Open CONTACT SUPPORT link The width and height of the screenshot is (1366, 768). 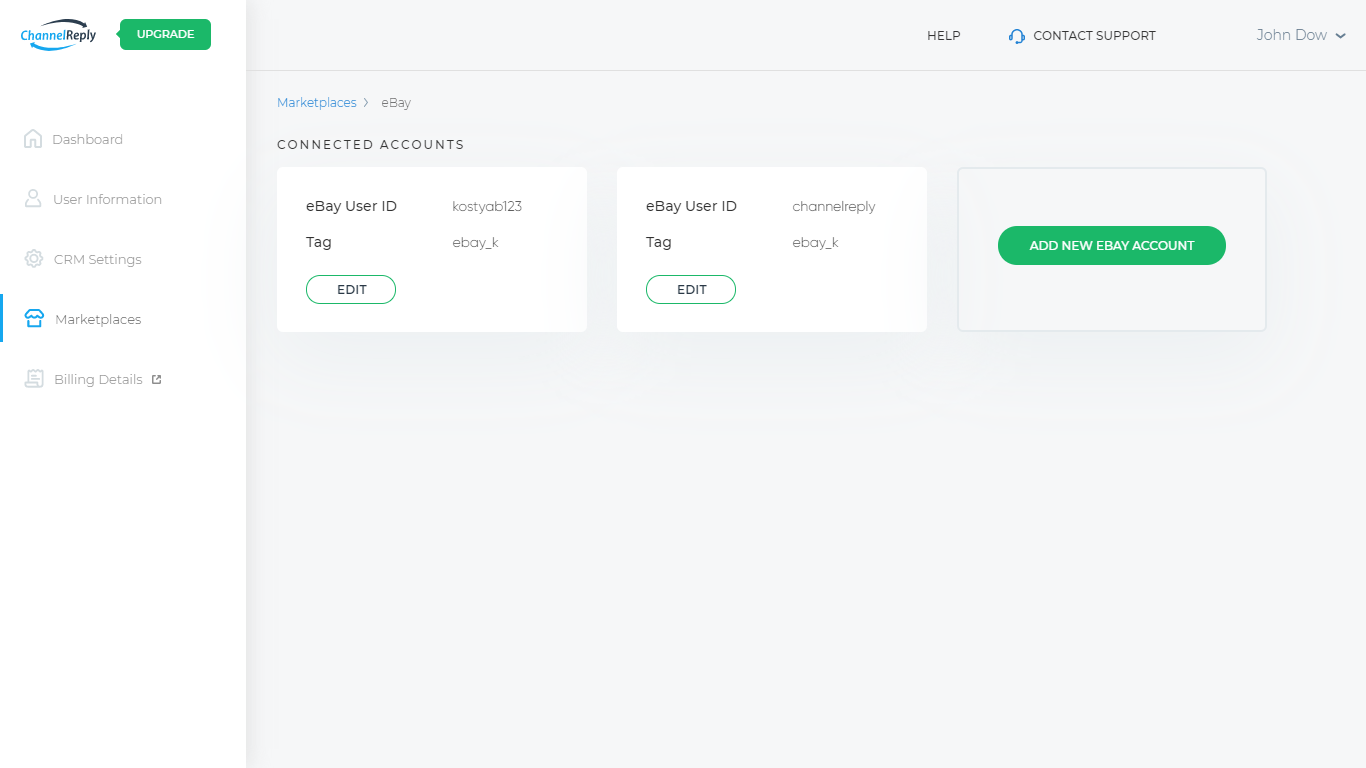point(1094,36)
